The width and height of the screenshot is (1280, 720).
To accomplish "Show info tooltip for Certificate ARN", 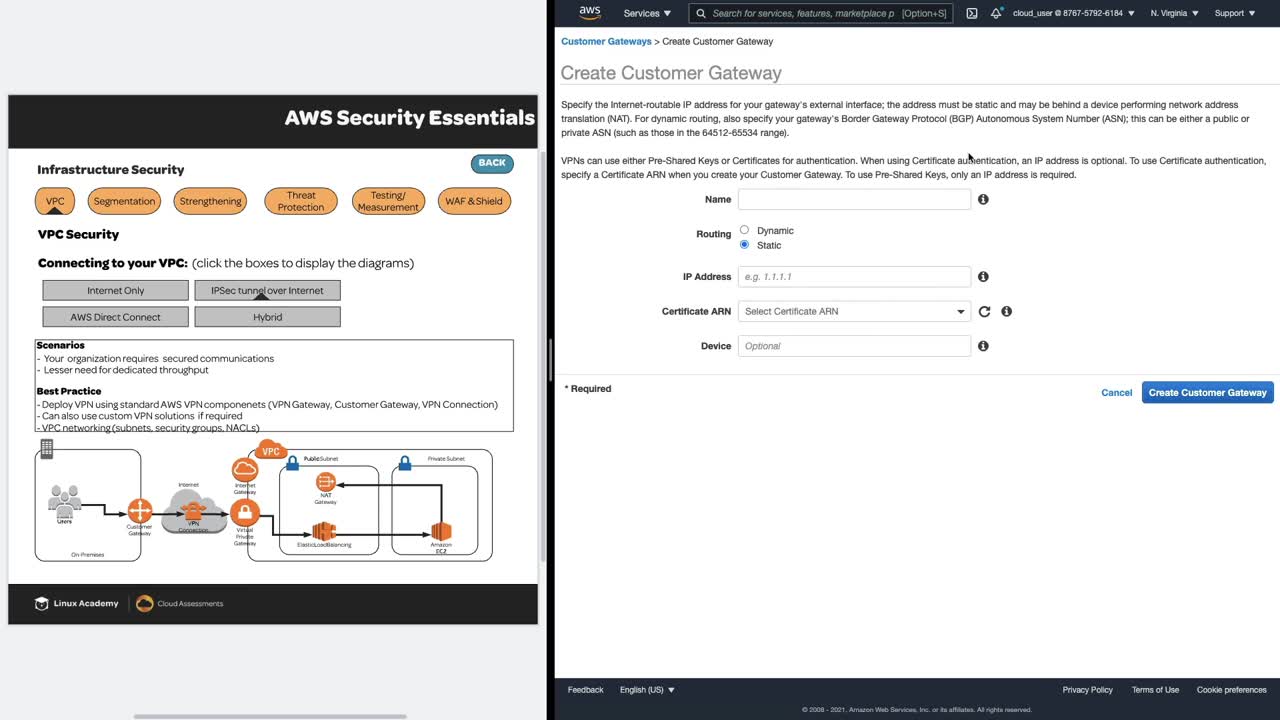I will [1006, 311].
